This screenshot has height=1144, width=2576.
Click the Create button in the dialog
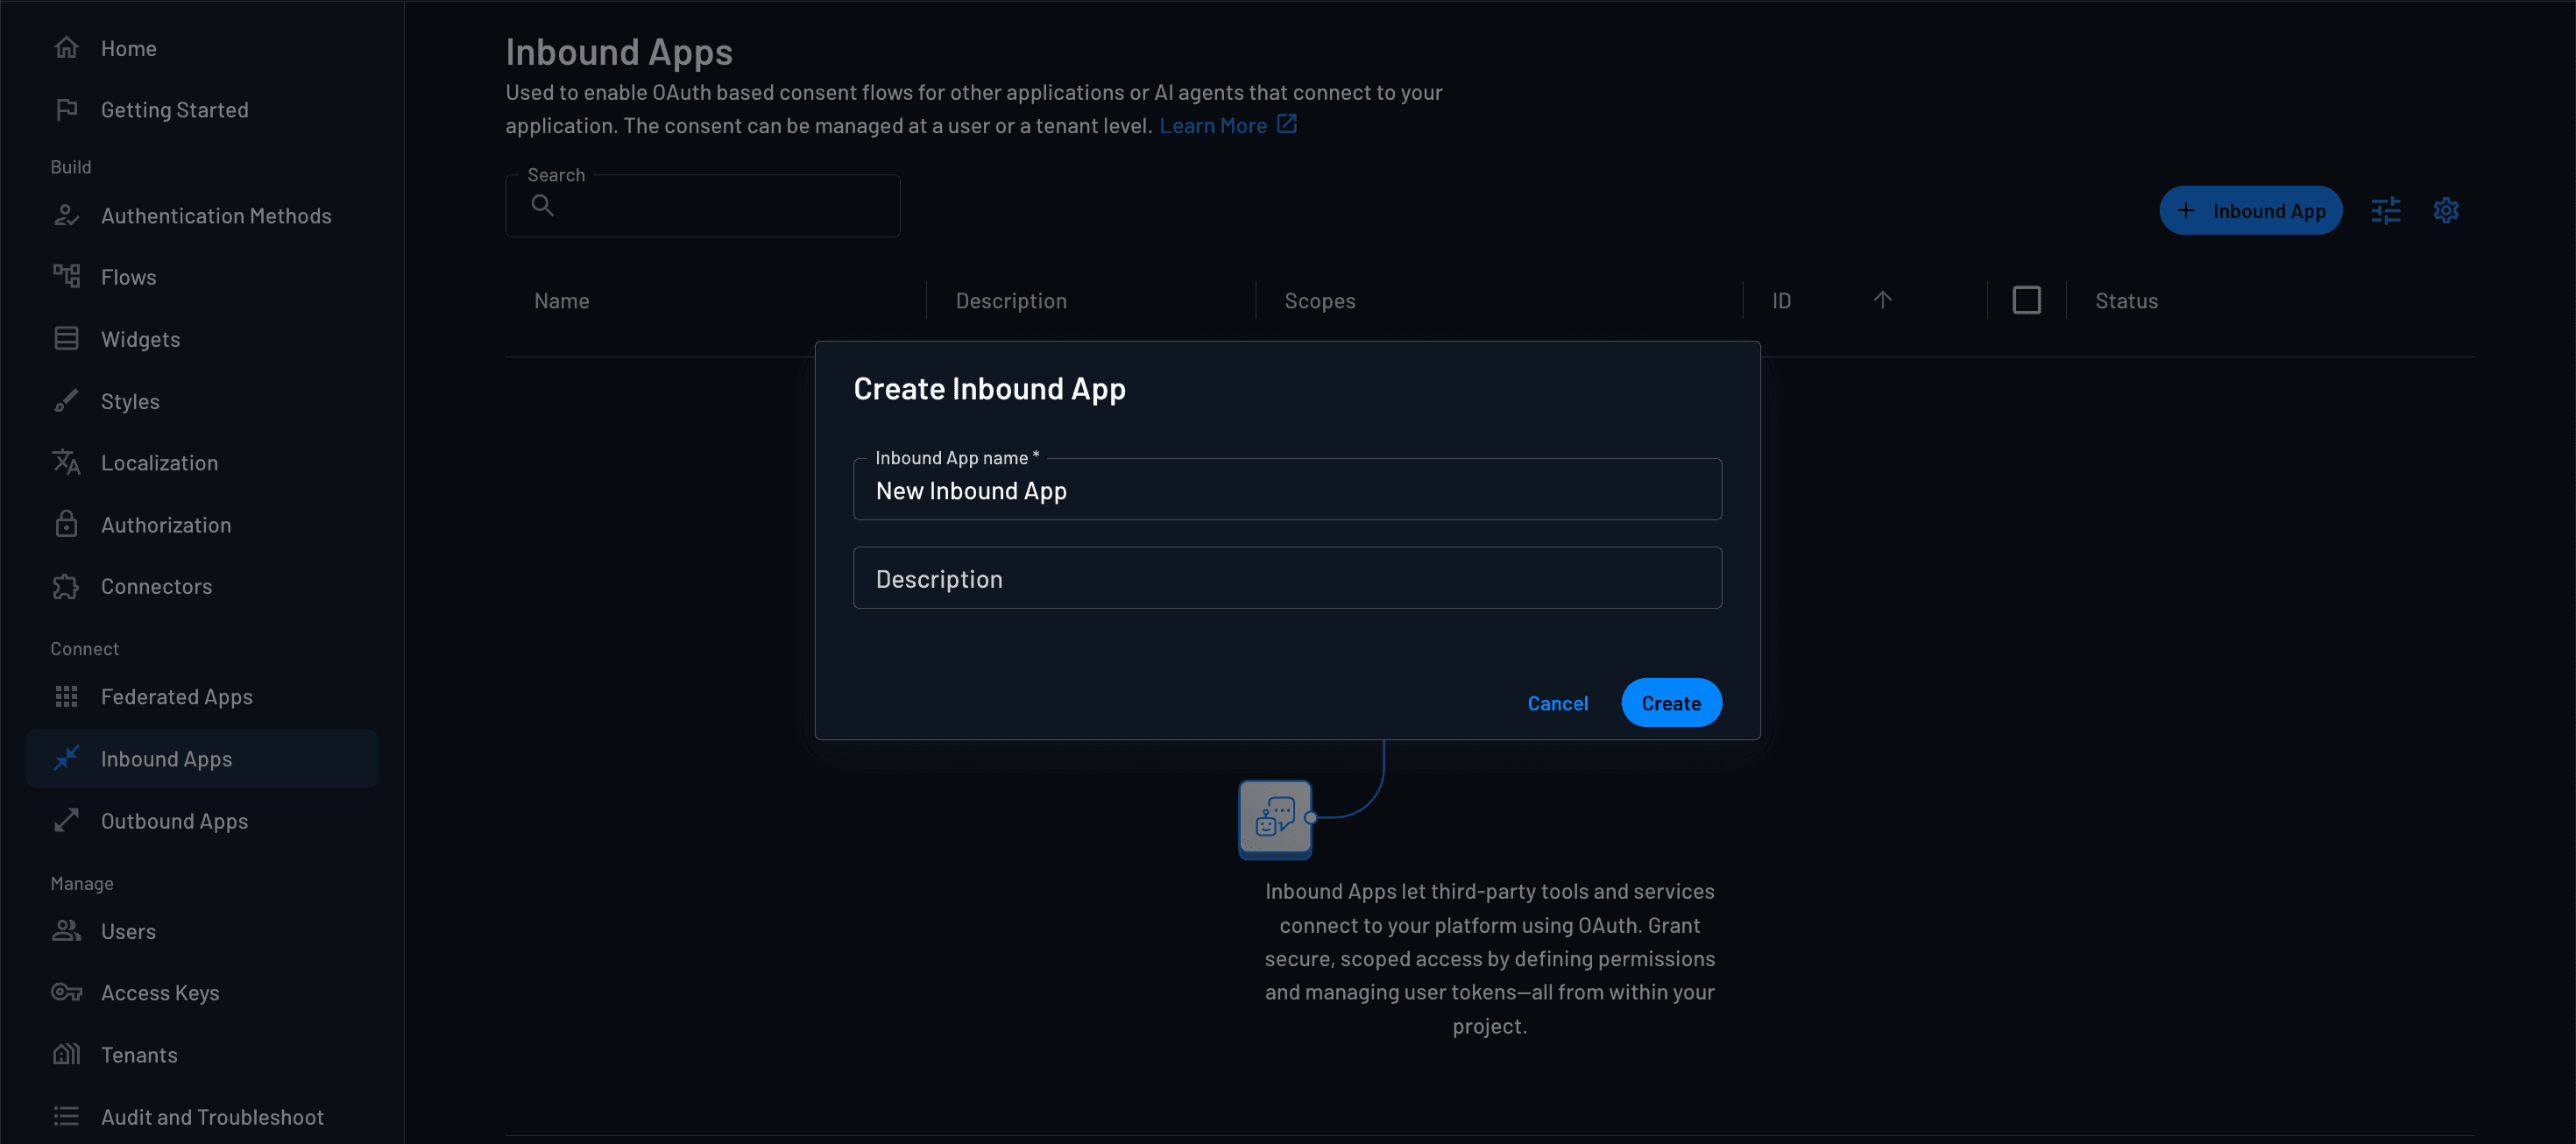coord(1671,702)
